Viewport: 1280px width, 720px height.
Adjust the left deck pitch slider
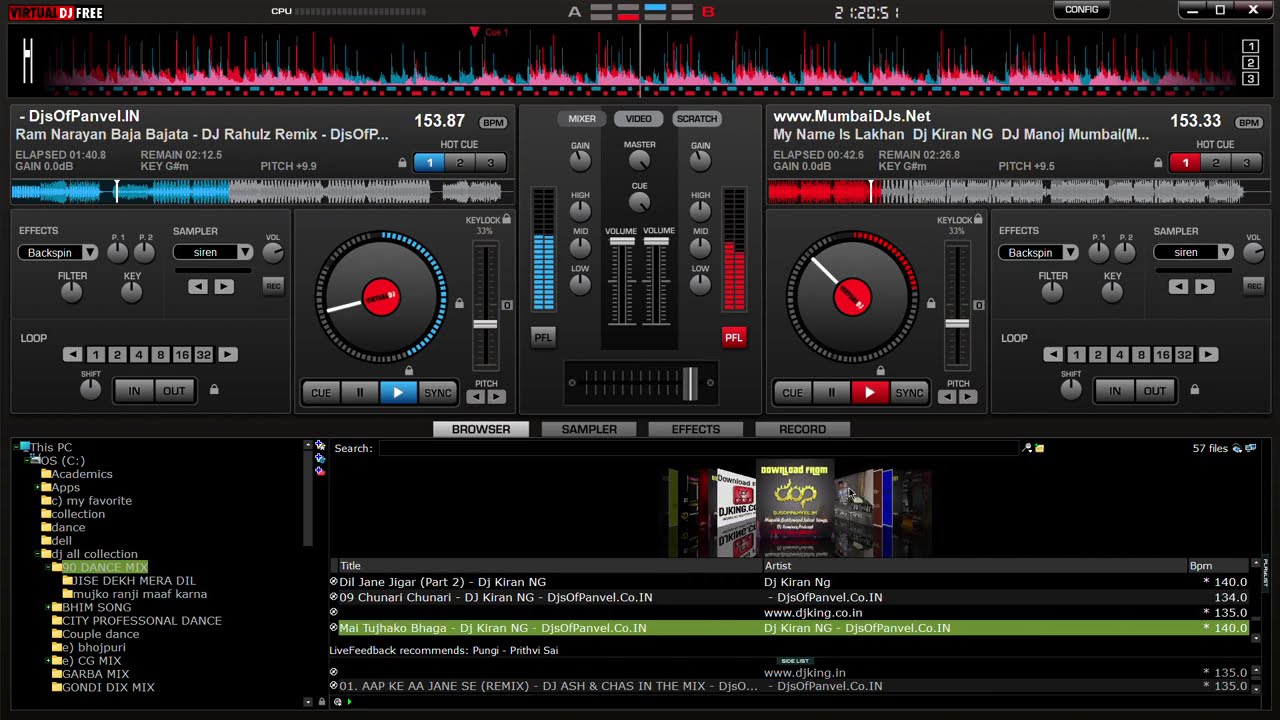coord(485,324)
